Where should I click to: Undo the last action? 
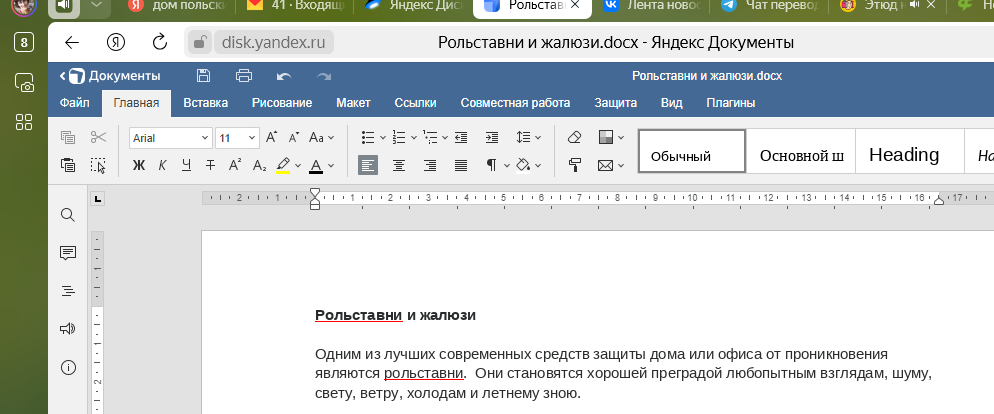point(284,76)
